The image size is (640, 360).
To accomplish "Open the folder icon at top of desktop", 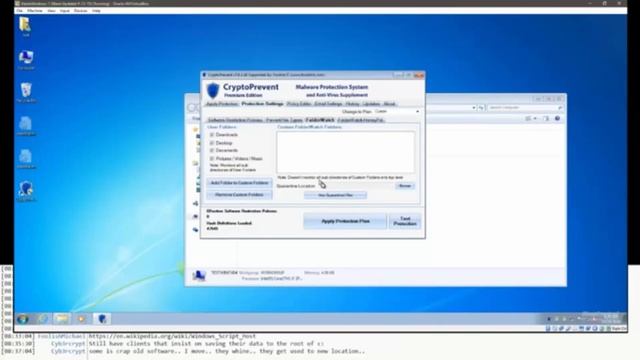I will click(25, 24).
